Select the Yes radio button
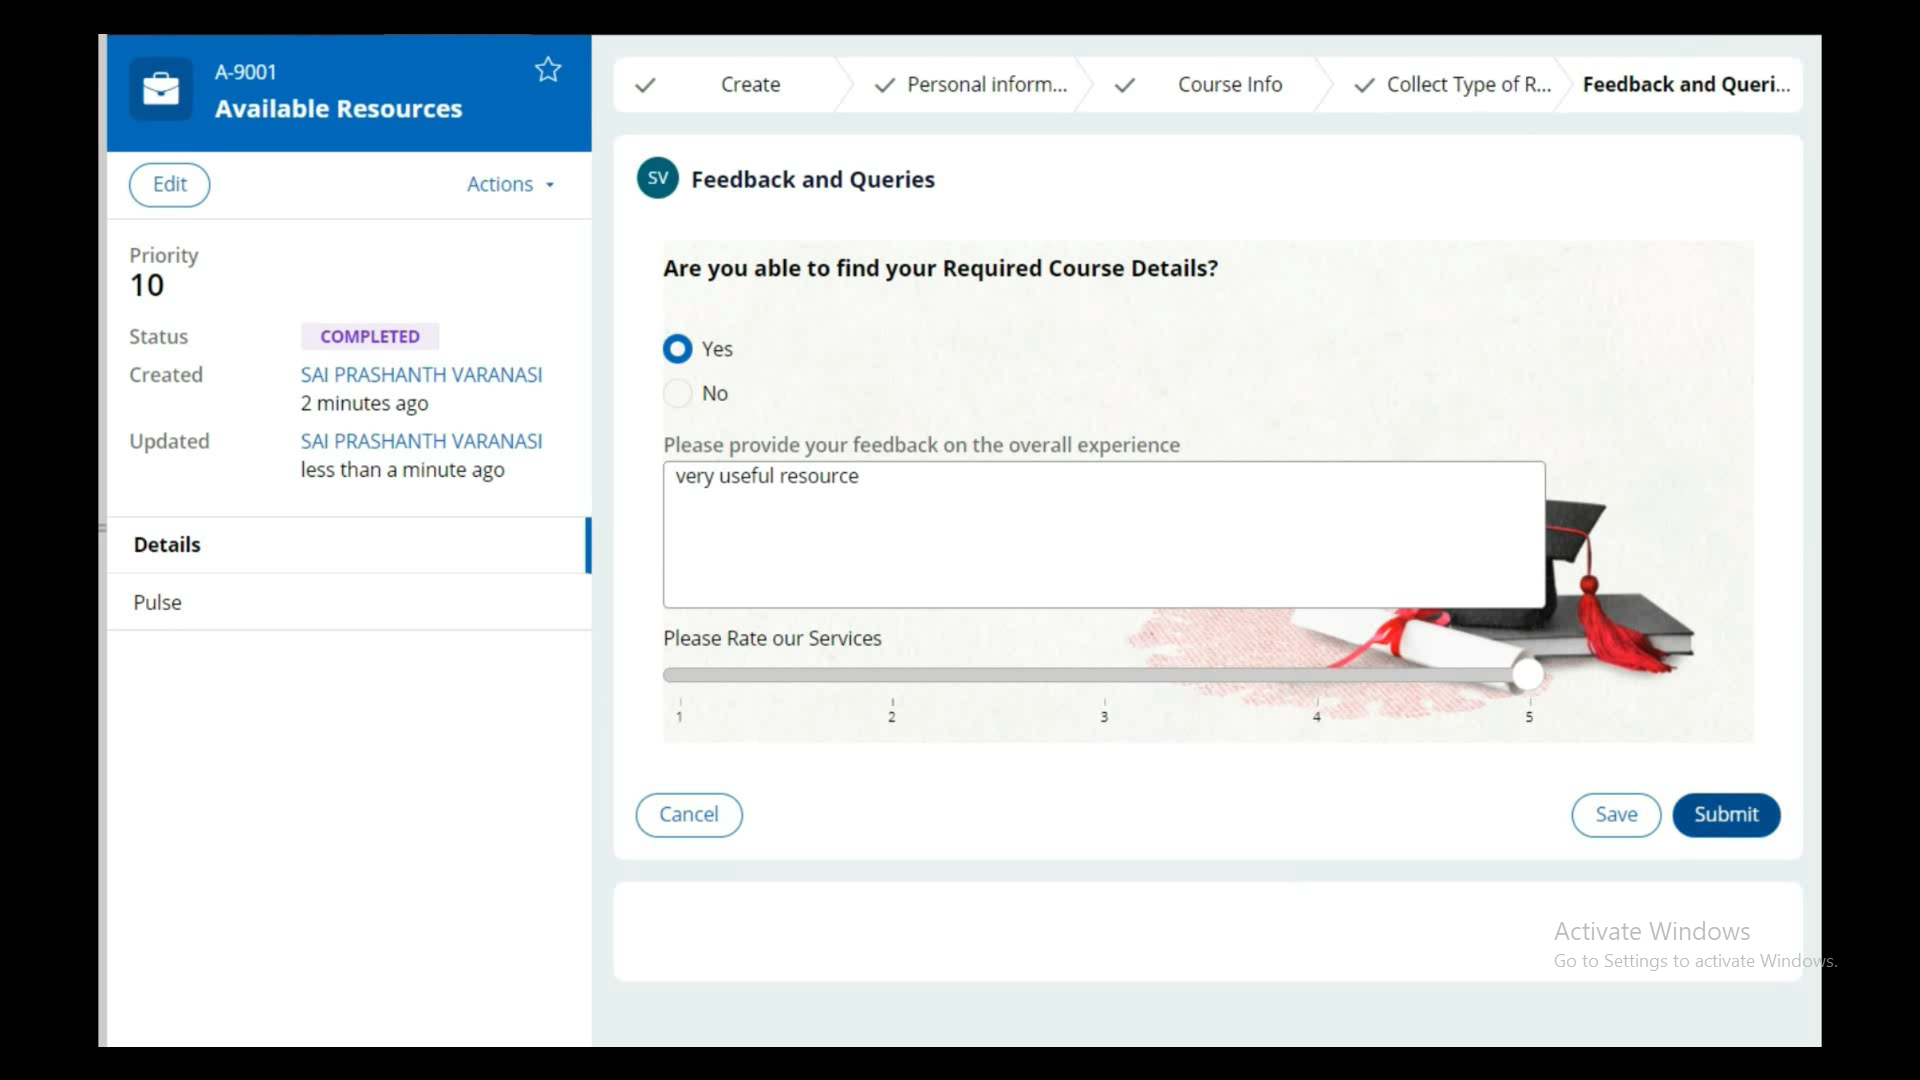Image resolution: width=1920 pixels, height=1080 pixels. [677, 349]
